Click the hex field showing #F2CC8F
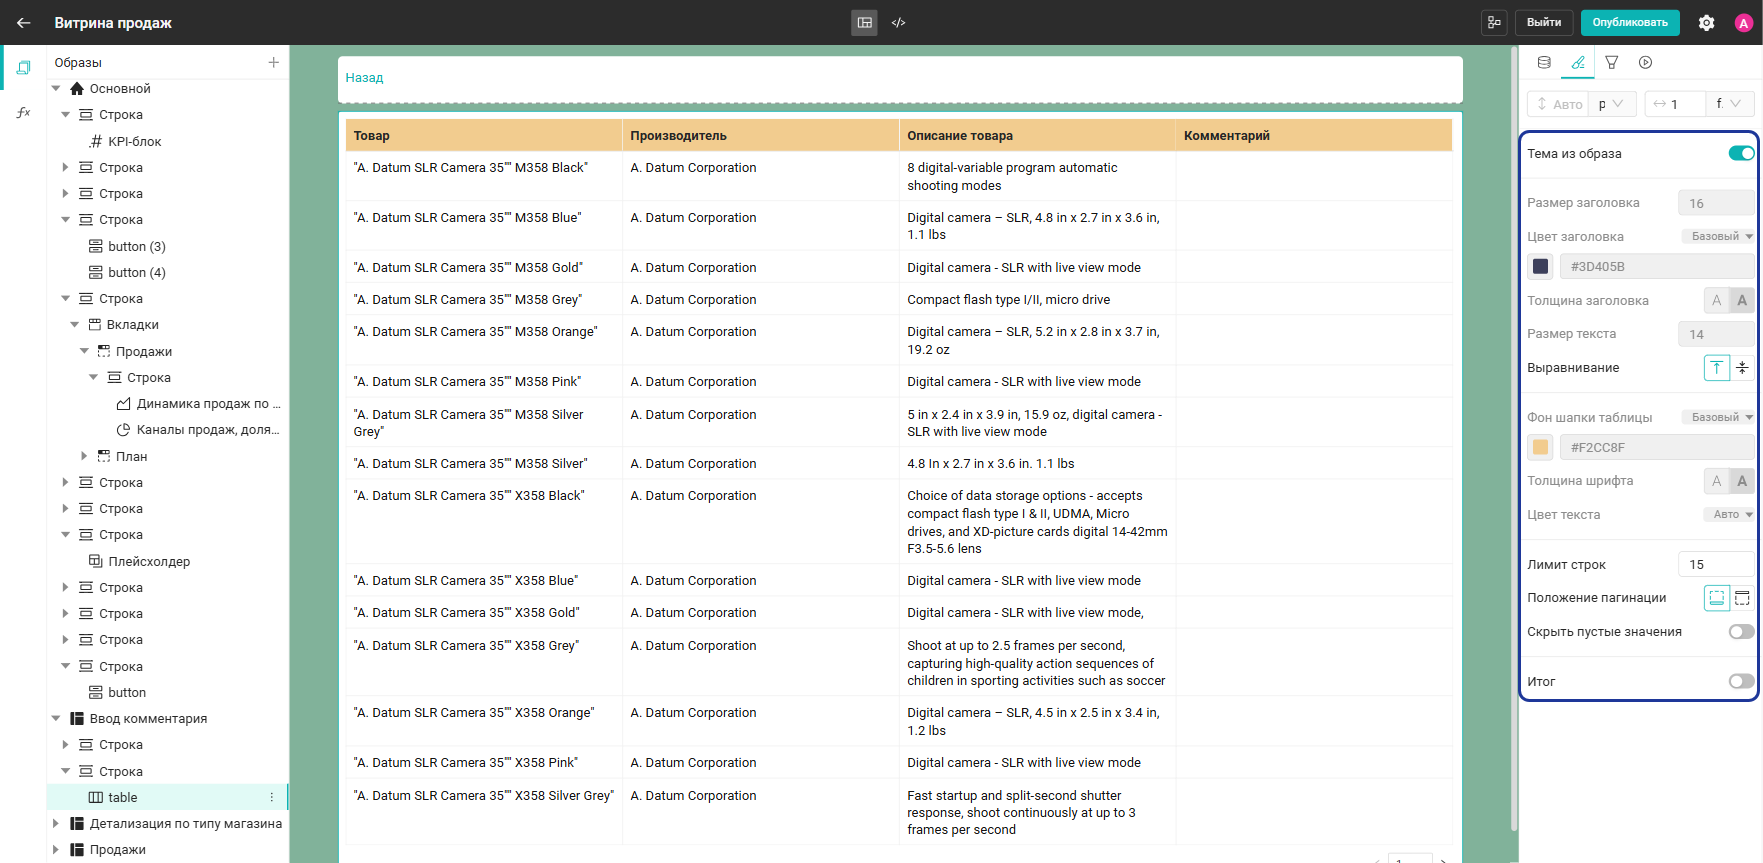 [1657, 448]
